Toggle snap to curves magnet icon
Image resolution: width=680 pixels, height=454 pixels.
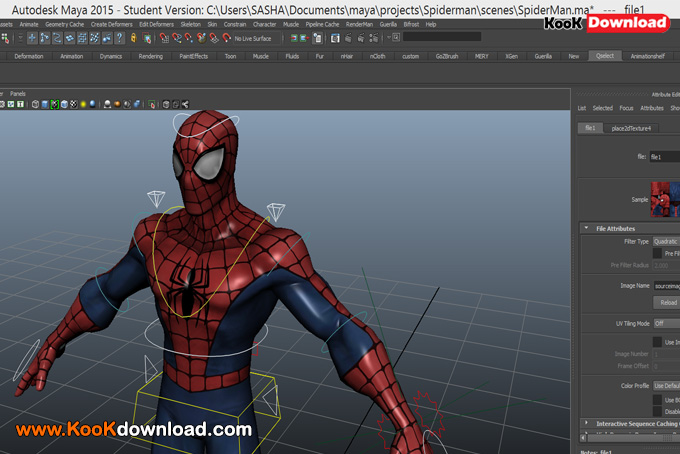coord(177,39)
